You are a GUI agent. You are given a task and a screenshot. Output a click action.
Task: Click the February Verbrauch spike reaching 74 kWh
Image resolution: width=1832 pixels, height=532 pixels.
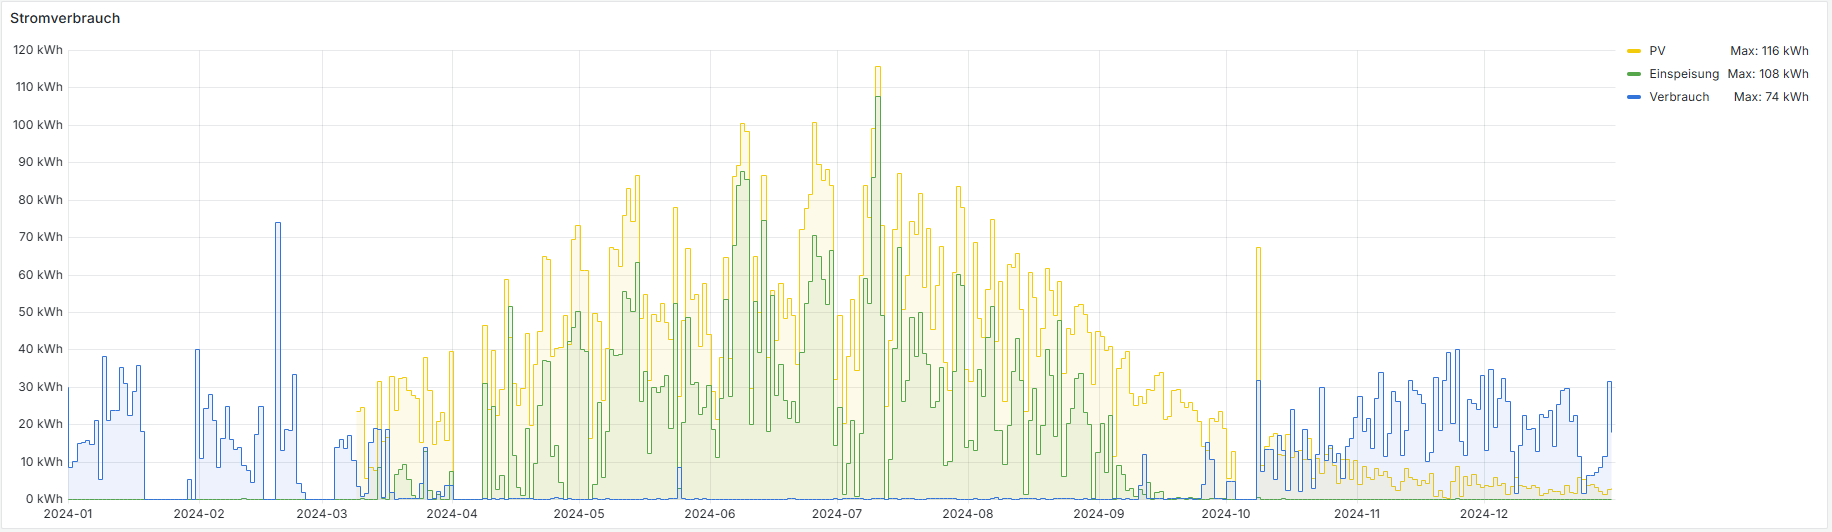[x=278, y=224]
